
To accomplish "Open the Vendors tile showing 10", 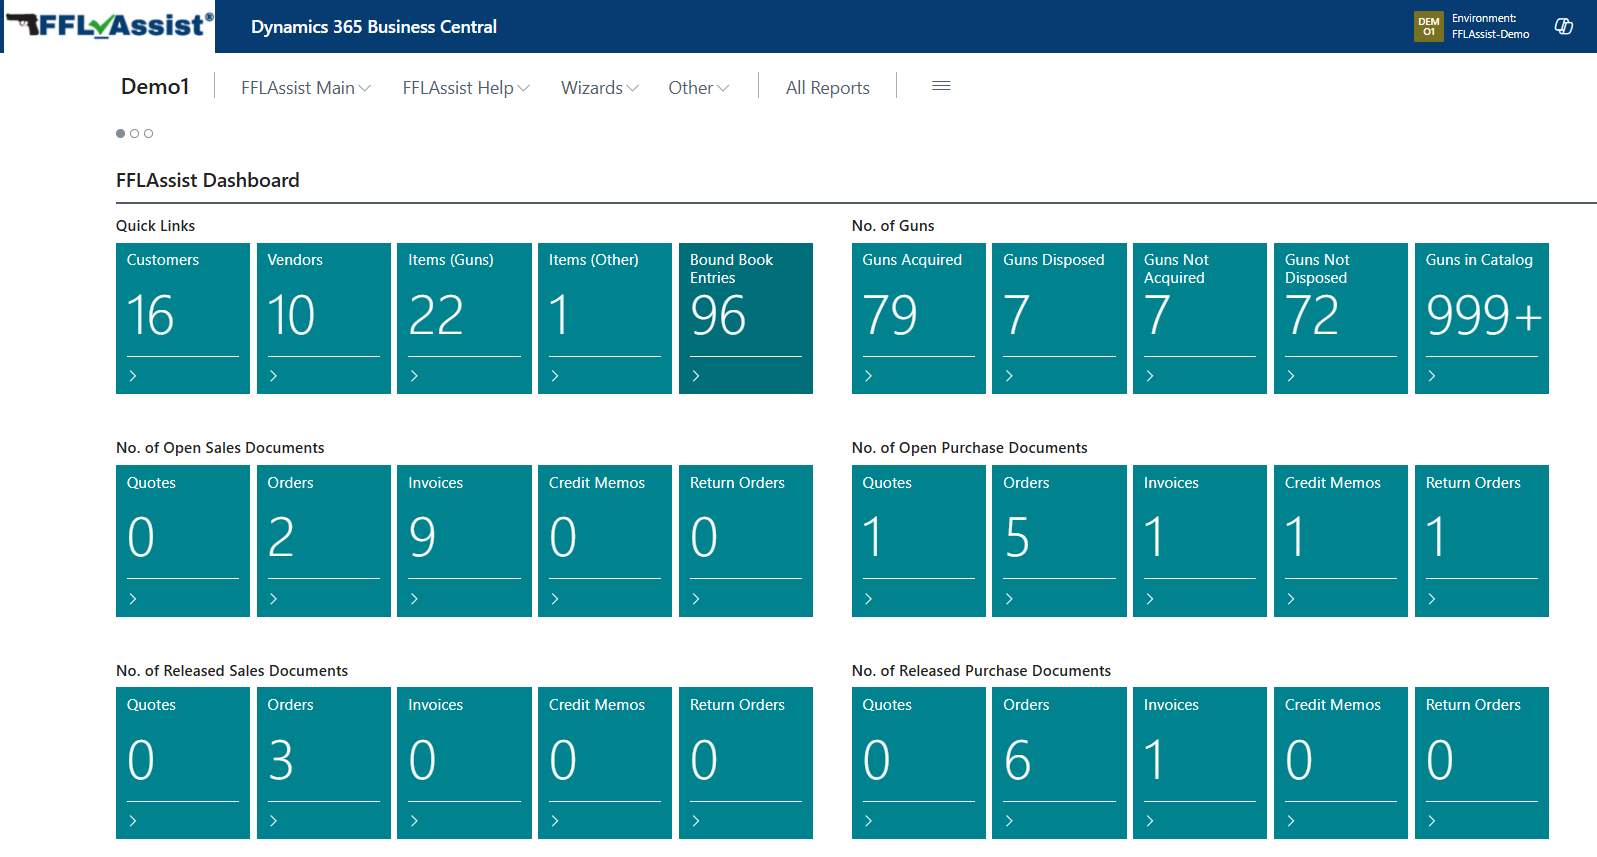I will pos(324,318).
